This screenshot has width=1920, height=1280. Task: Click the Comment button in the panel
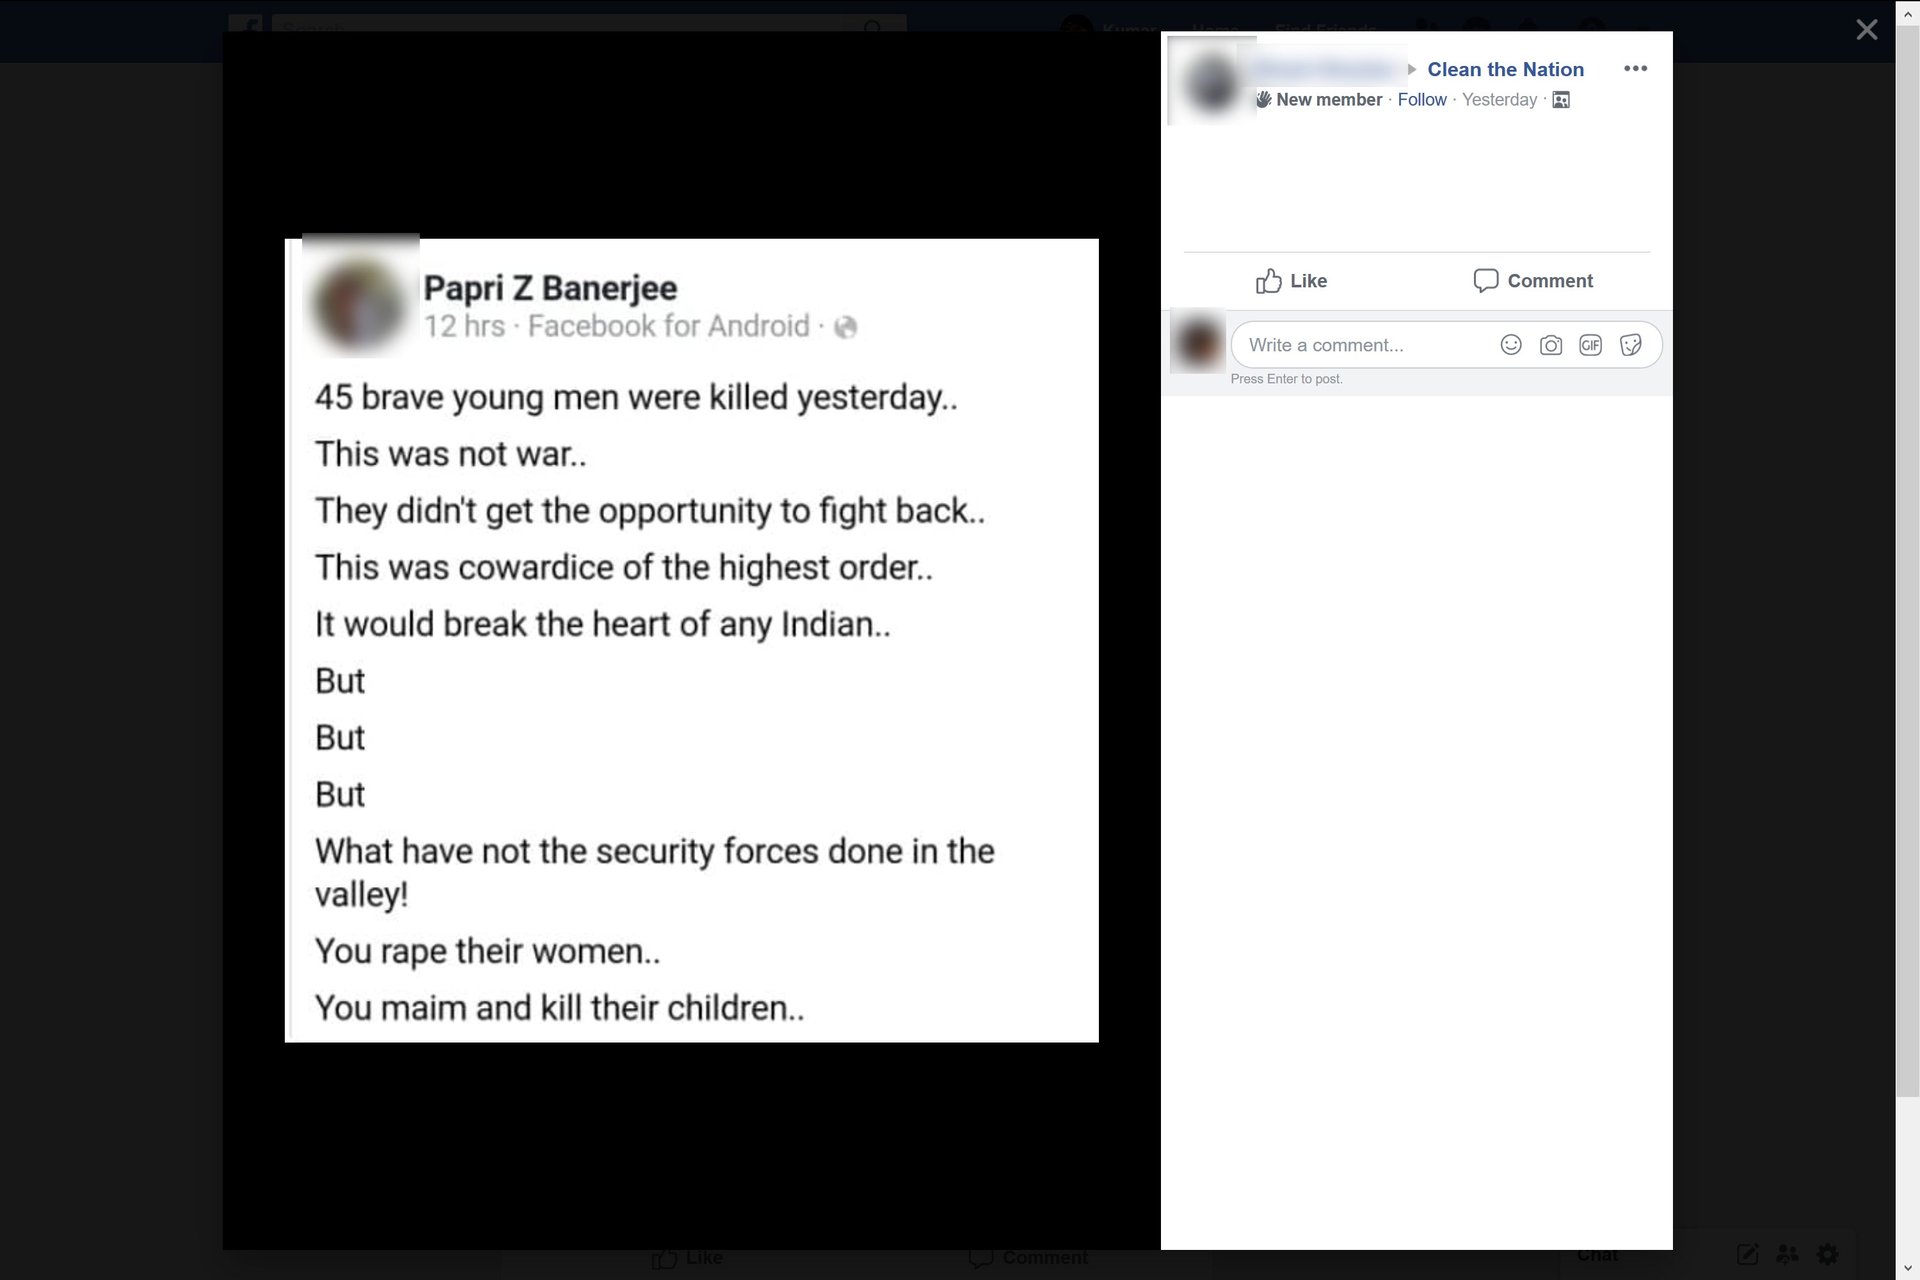[1533, 281]
